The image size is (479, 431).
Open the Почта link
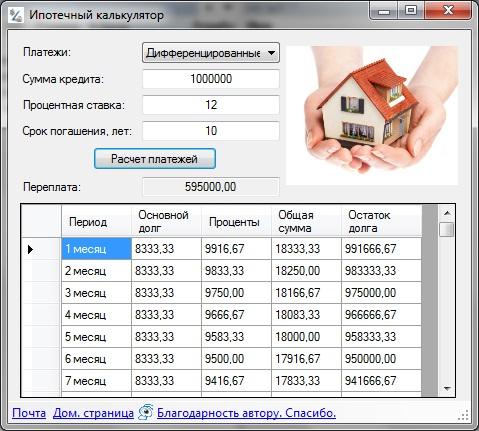point(29,413)
